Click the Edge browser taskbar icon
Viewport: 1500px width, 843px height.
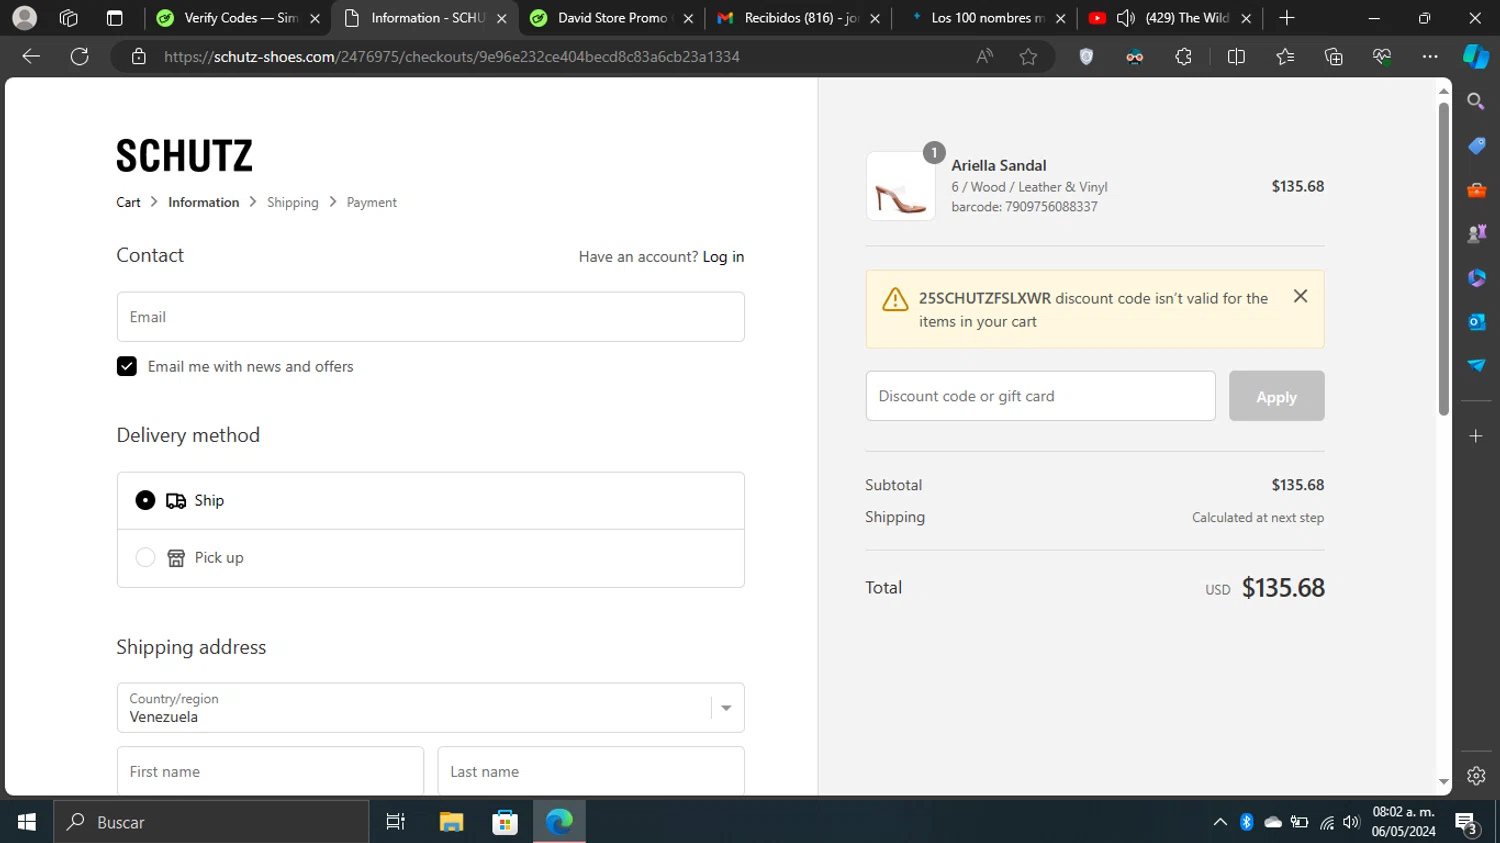click(x=559, y=822)
